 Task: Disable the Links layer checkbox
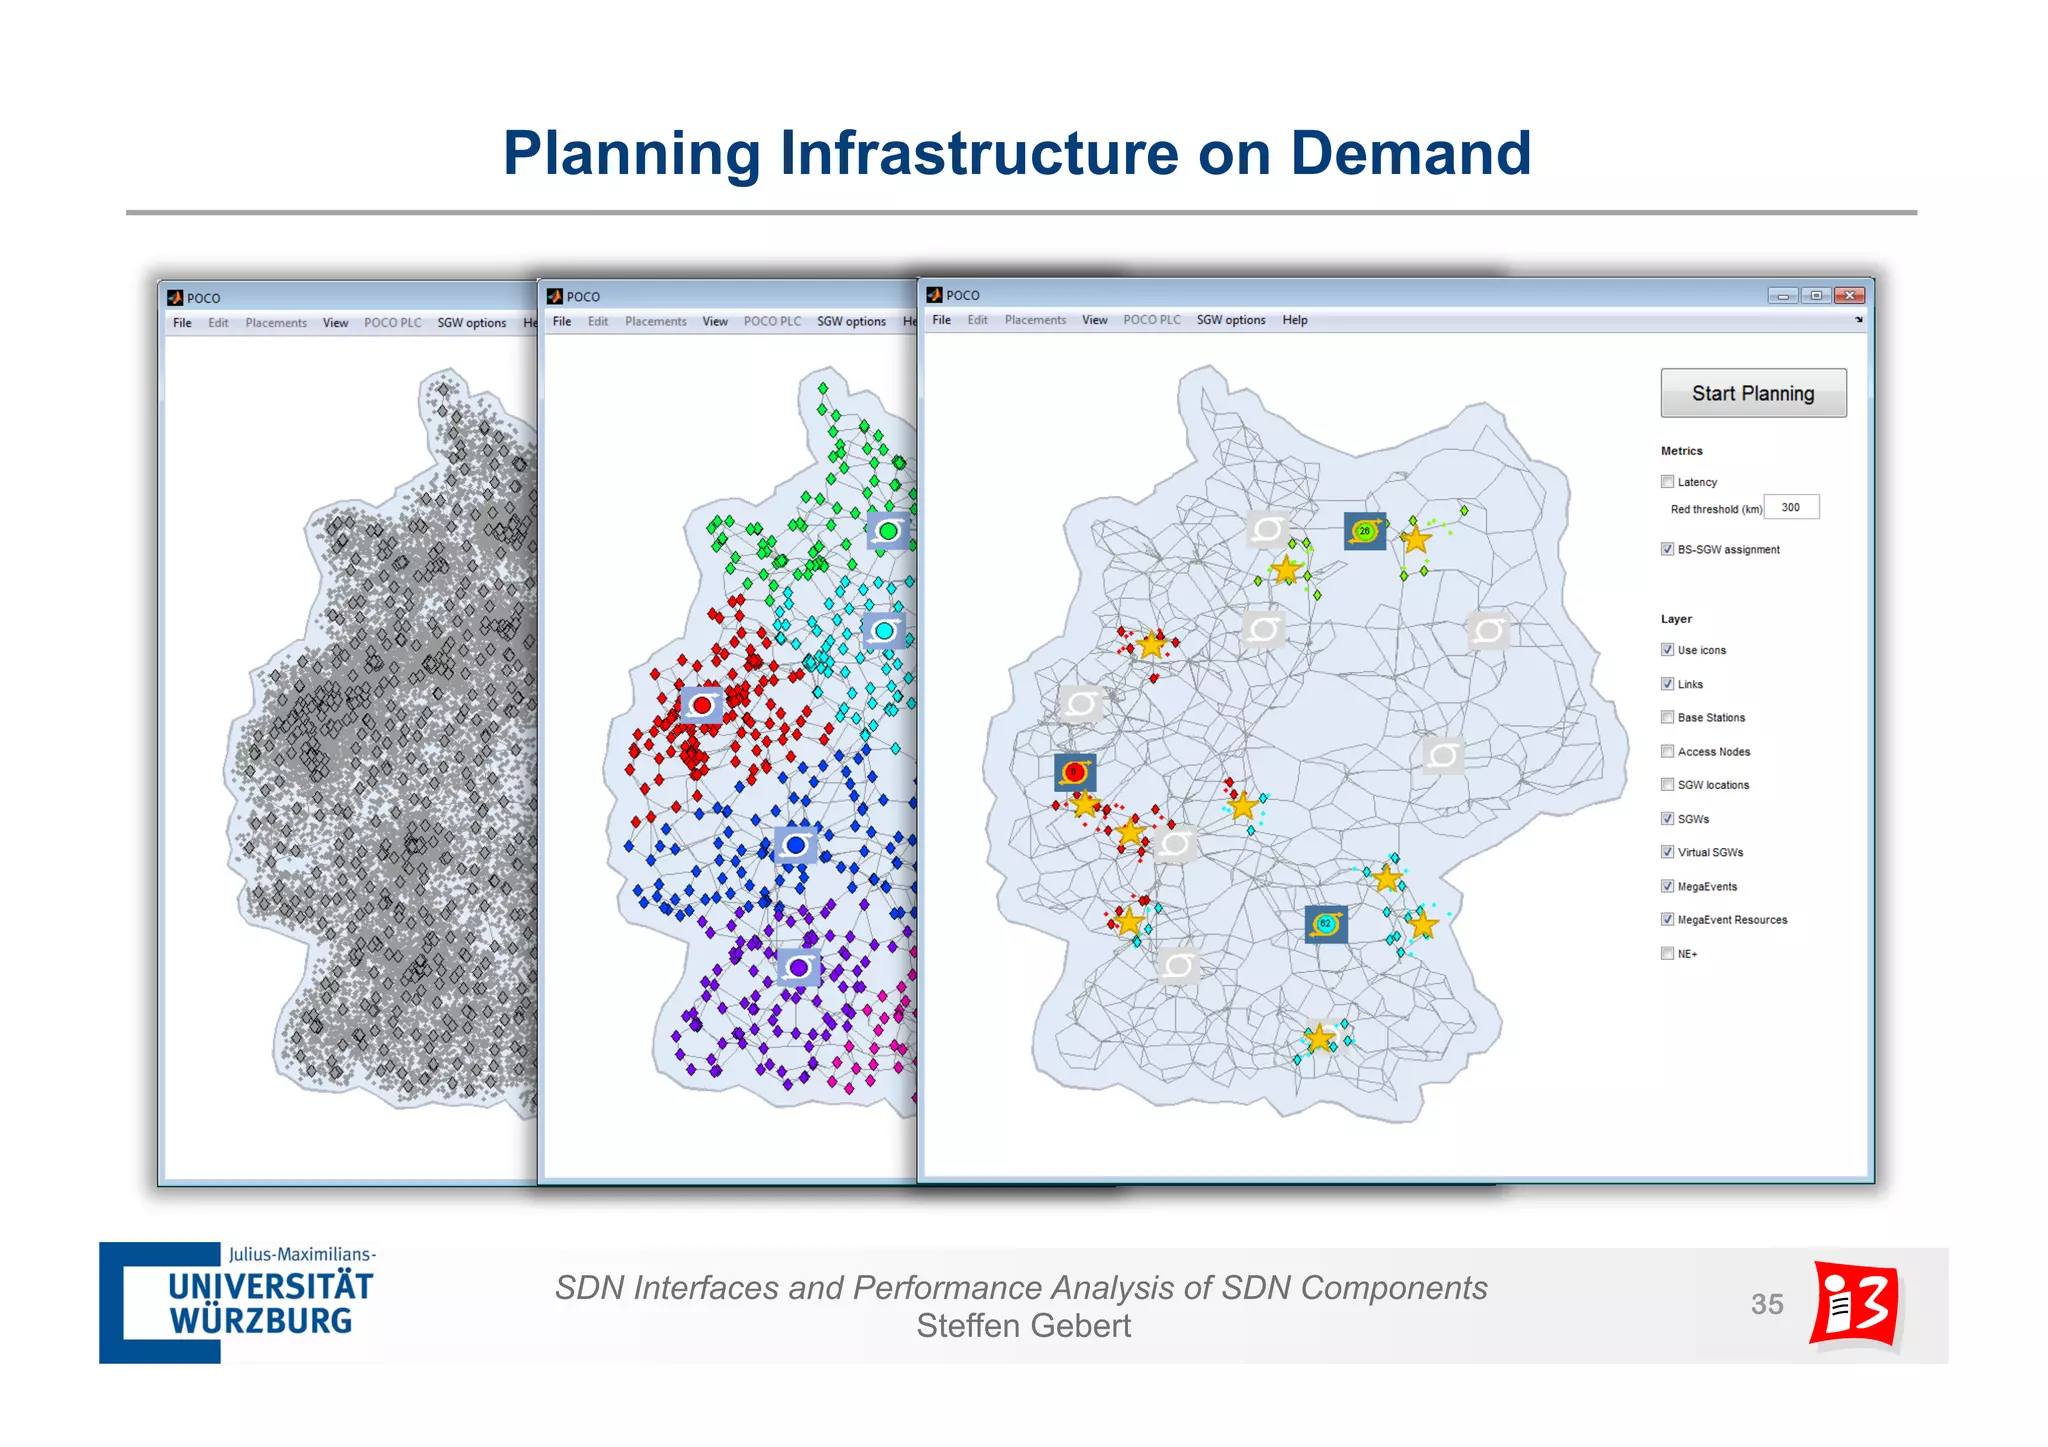[x=1667, y=684]
